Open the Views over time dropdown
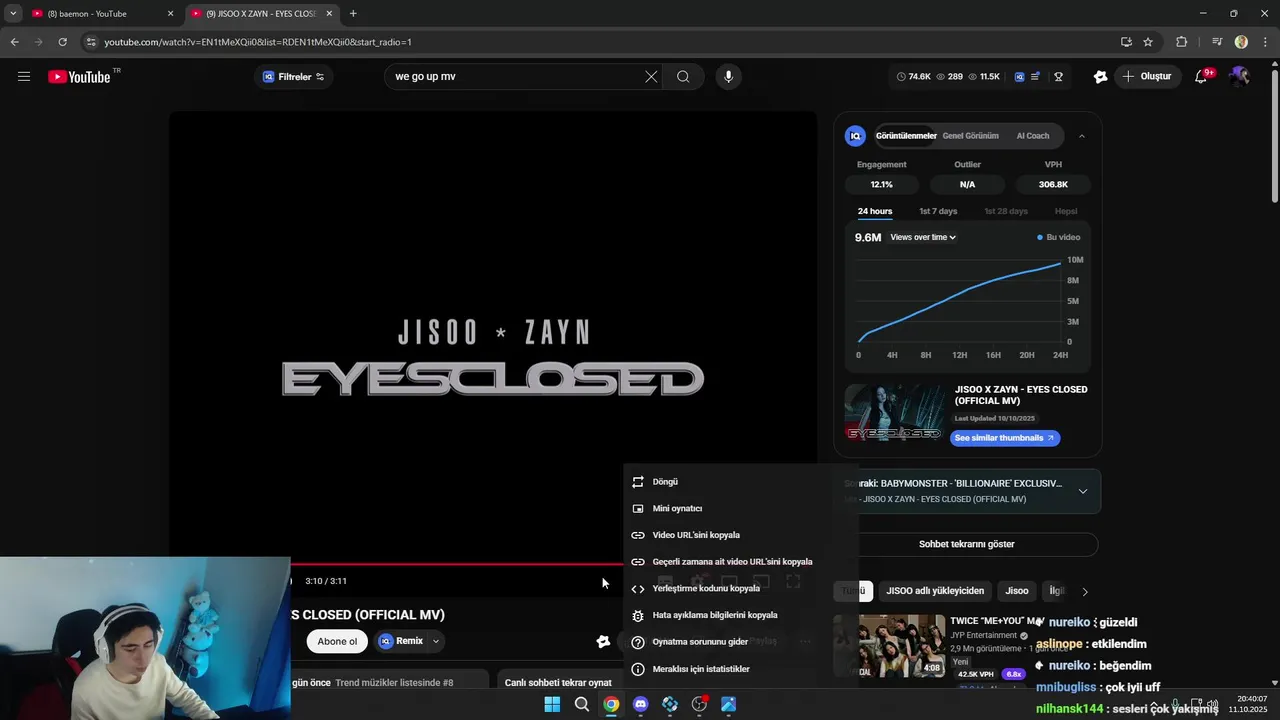This screenshot has height=720, width=1280. [x=922, y=237]
